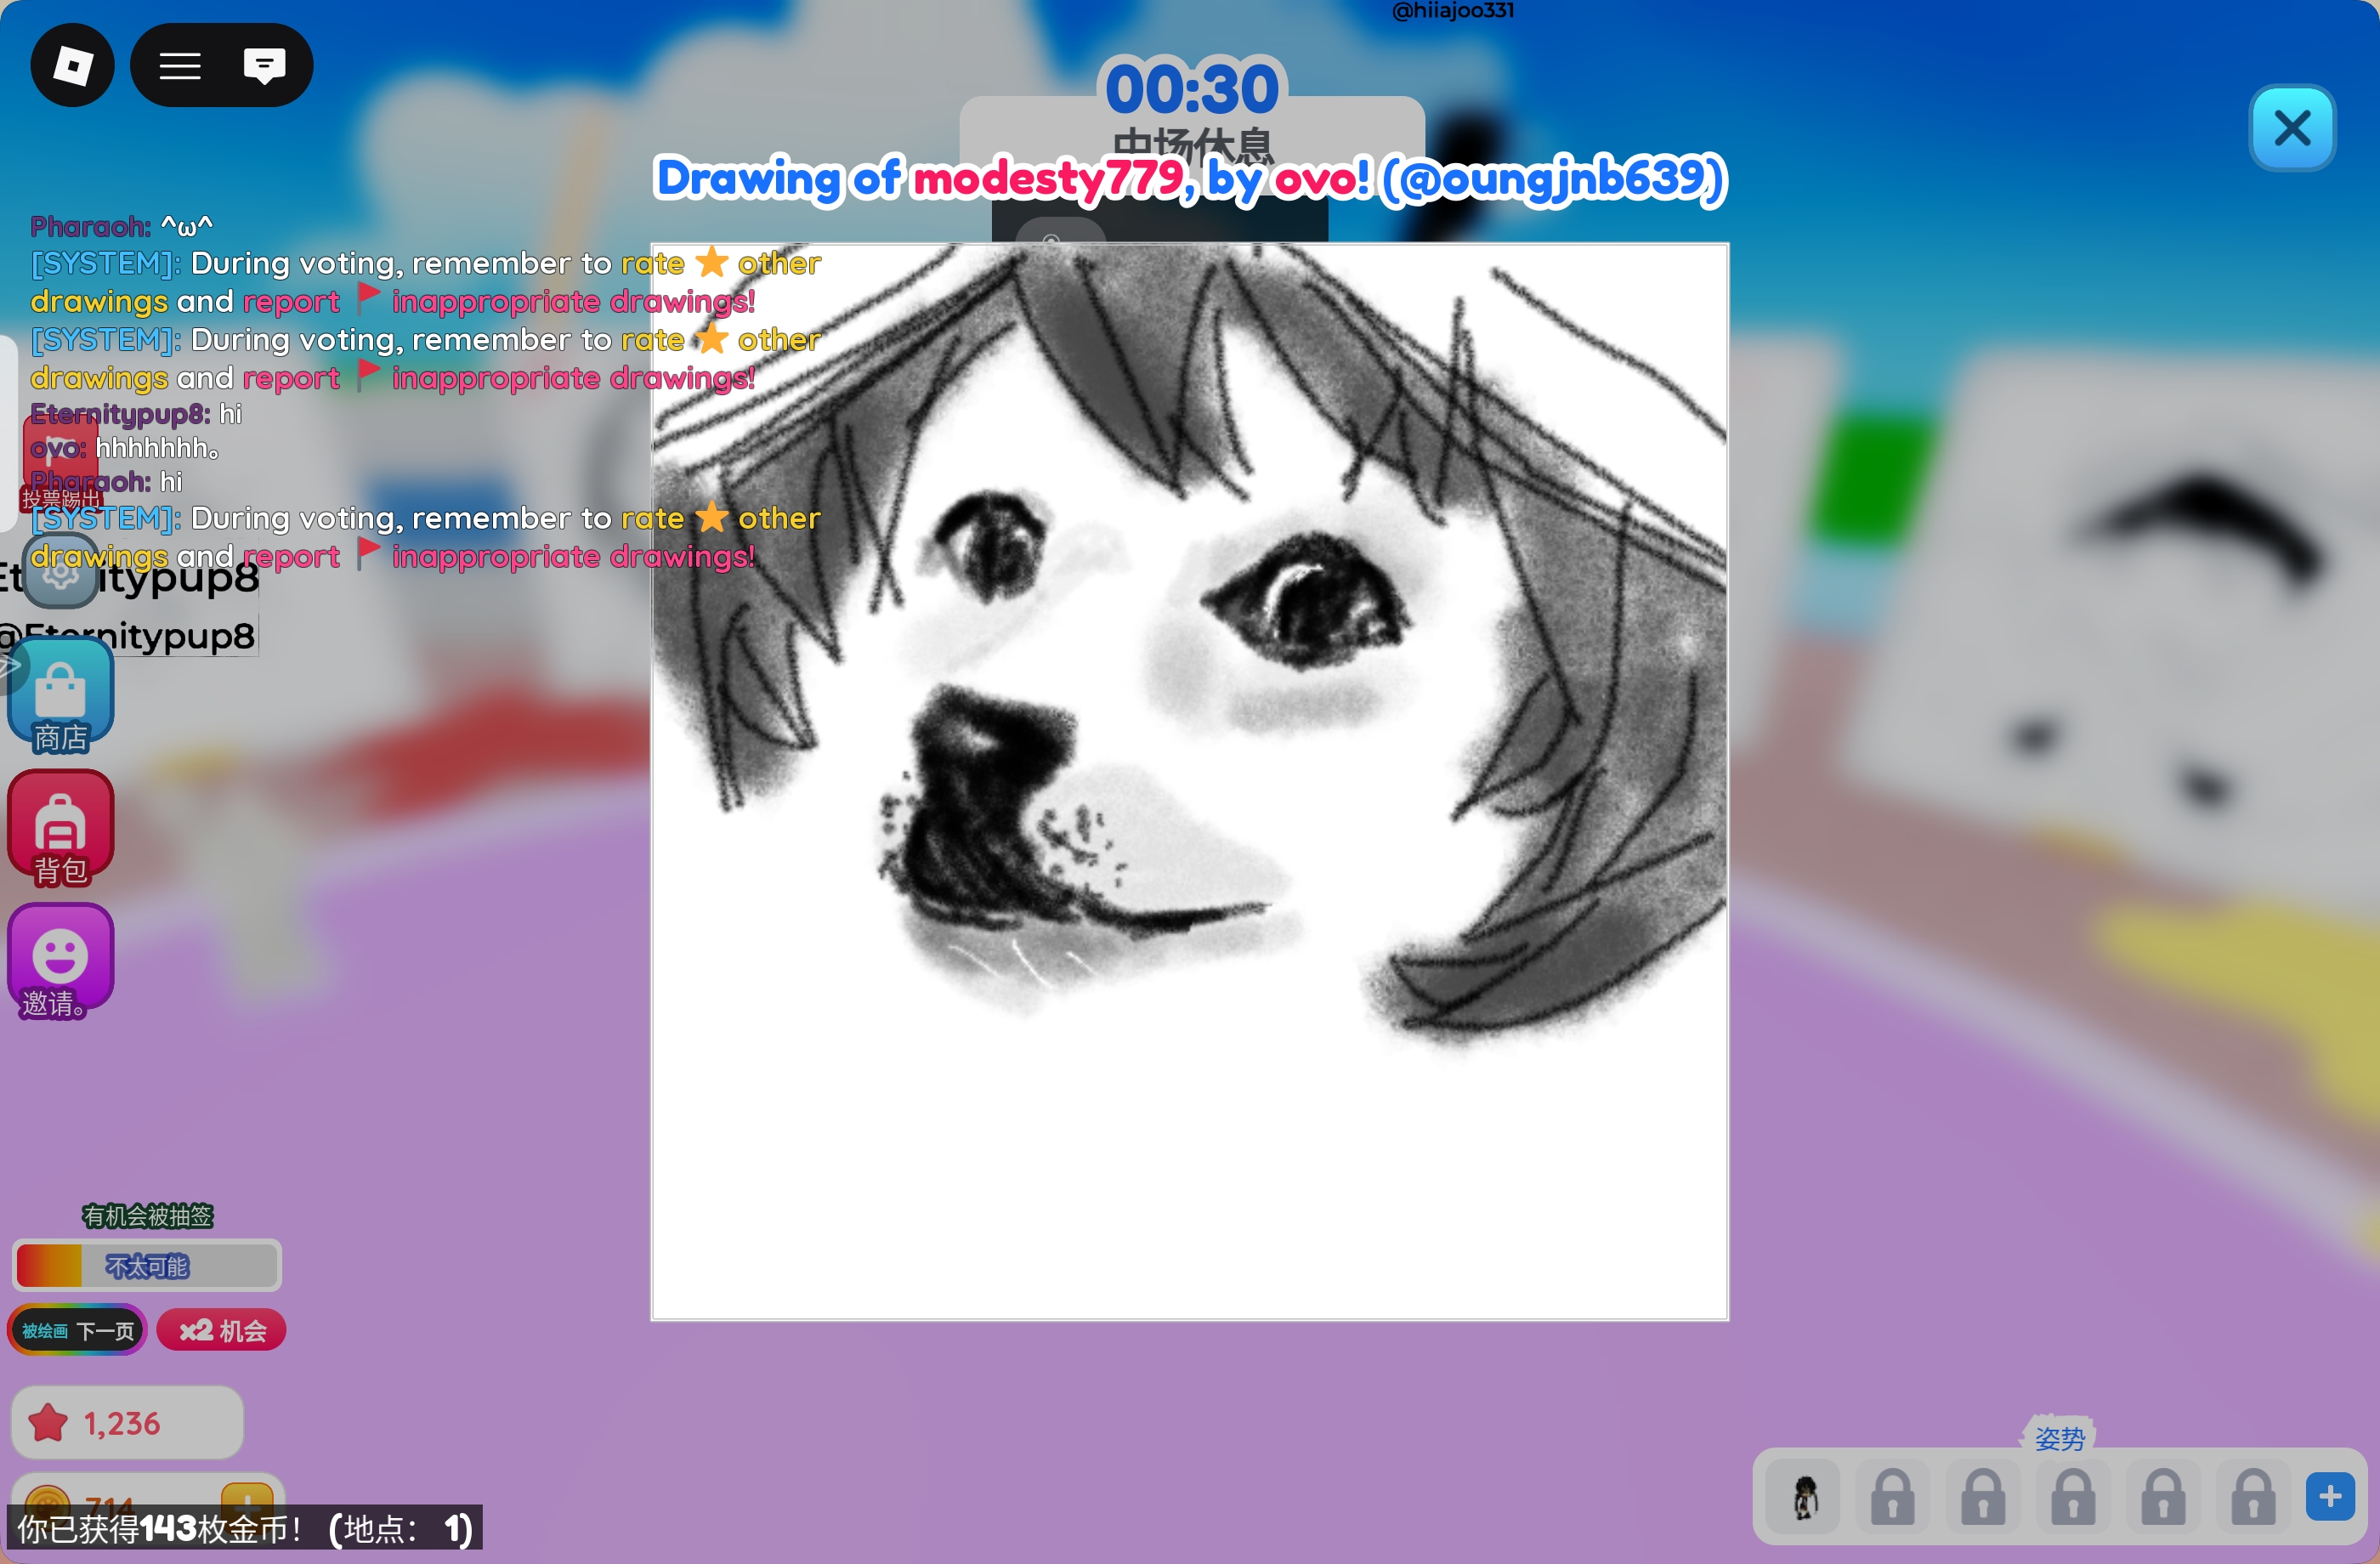Click the drawing title mentioning @oungjnb639
Image resolution: width=2380 pixels, height=1564 pixels.
[1190, 179]
